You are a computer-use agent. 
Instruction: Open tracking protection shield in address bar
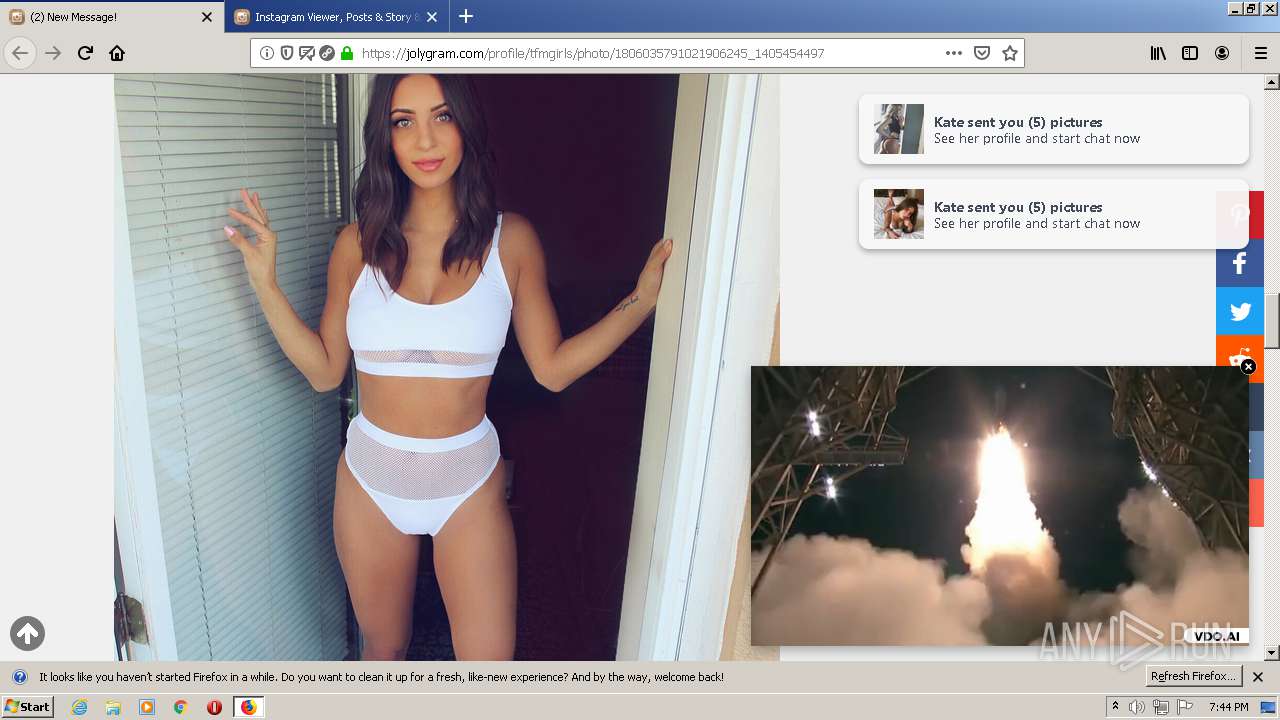coord(287,53)
